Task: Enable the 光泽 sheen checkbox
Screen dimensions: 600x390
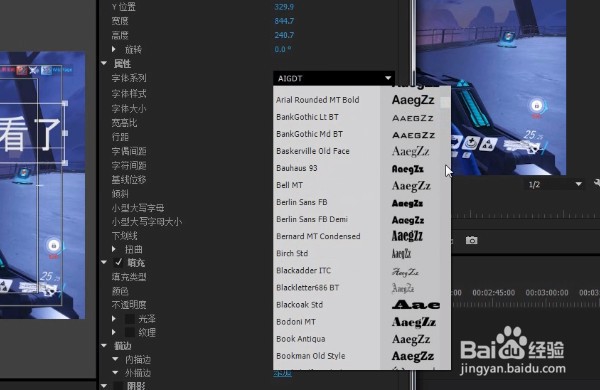Action: 130,319
